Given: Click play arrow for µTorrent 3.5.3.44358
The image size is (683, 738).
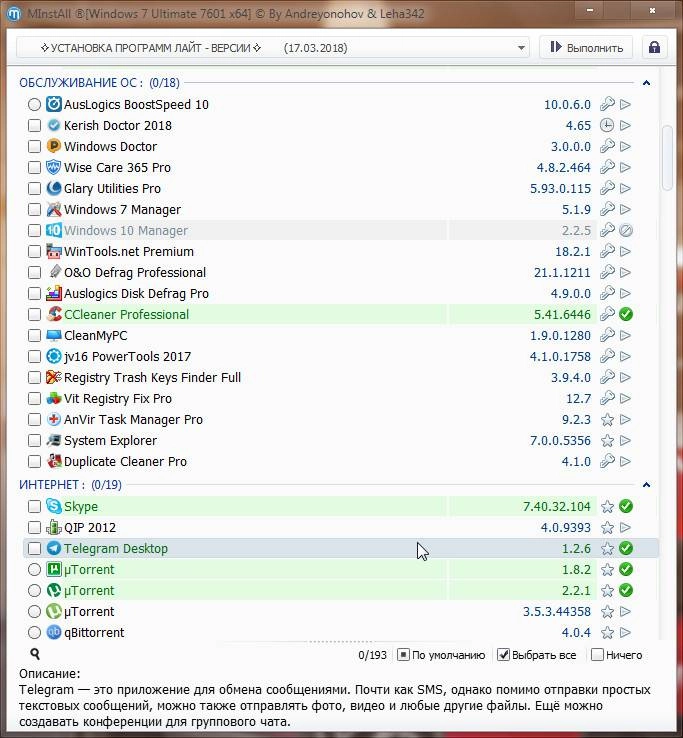Looking at the screenshot, I should (x=625, y=611).
